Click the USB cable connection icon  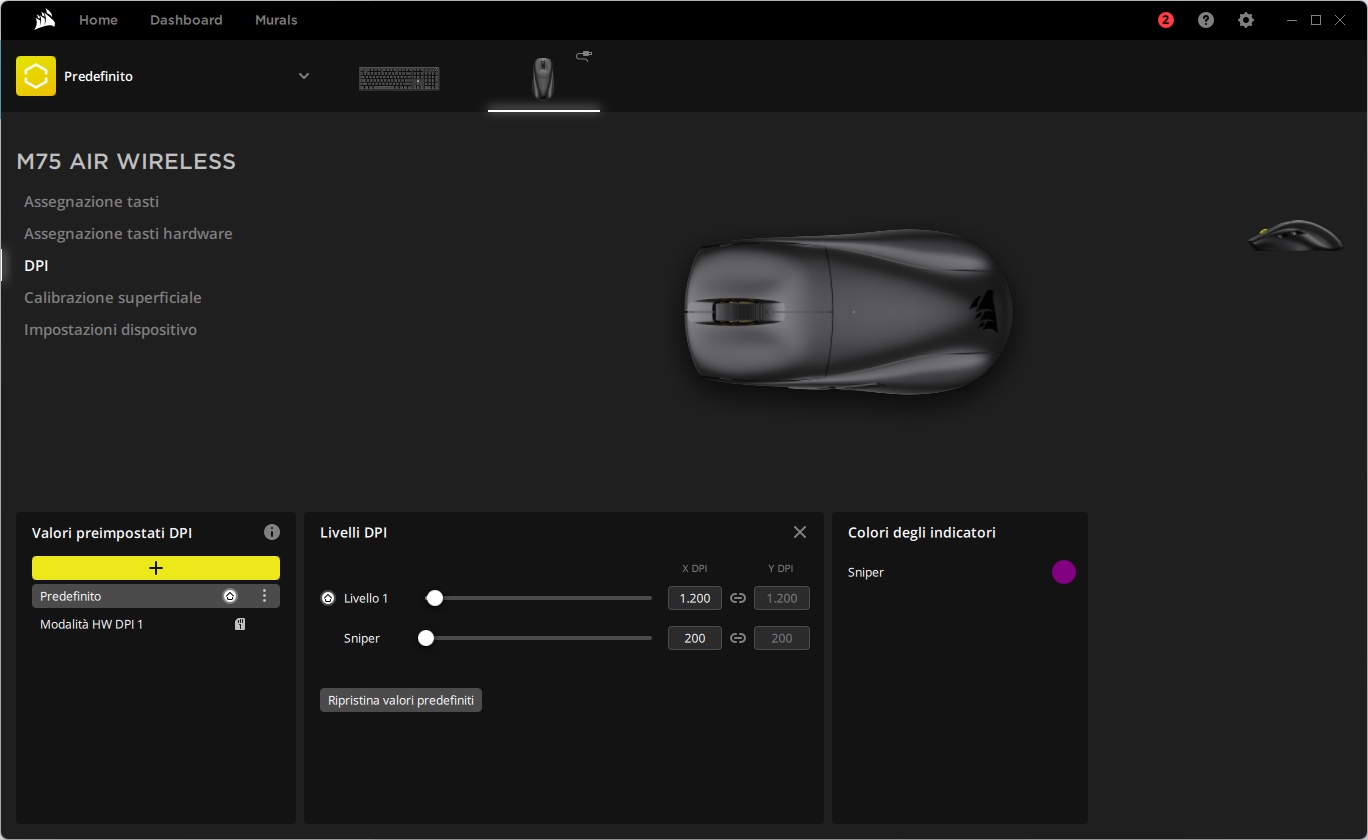coord(584,57)
